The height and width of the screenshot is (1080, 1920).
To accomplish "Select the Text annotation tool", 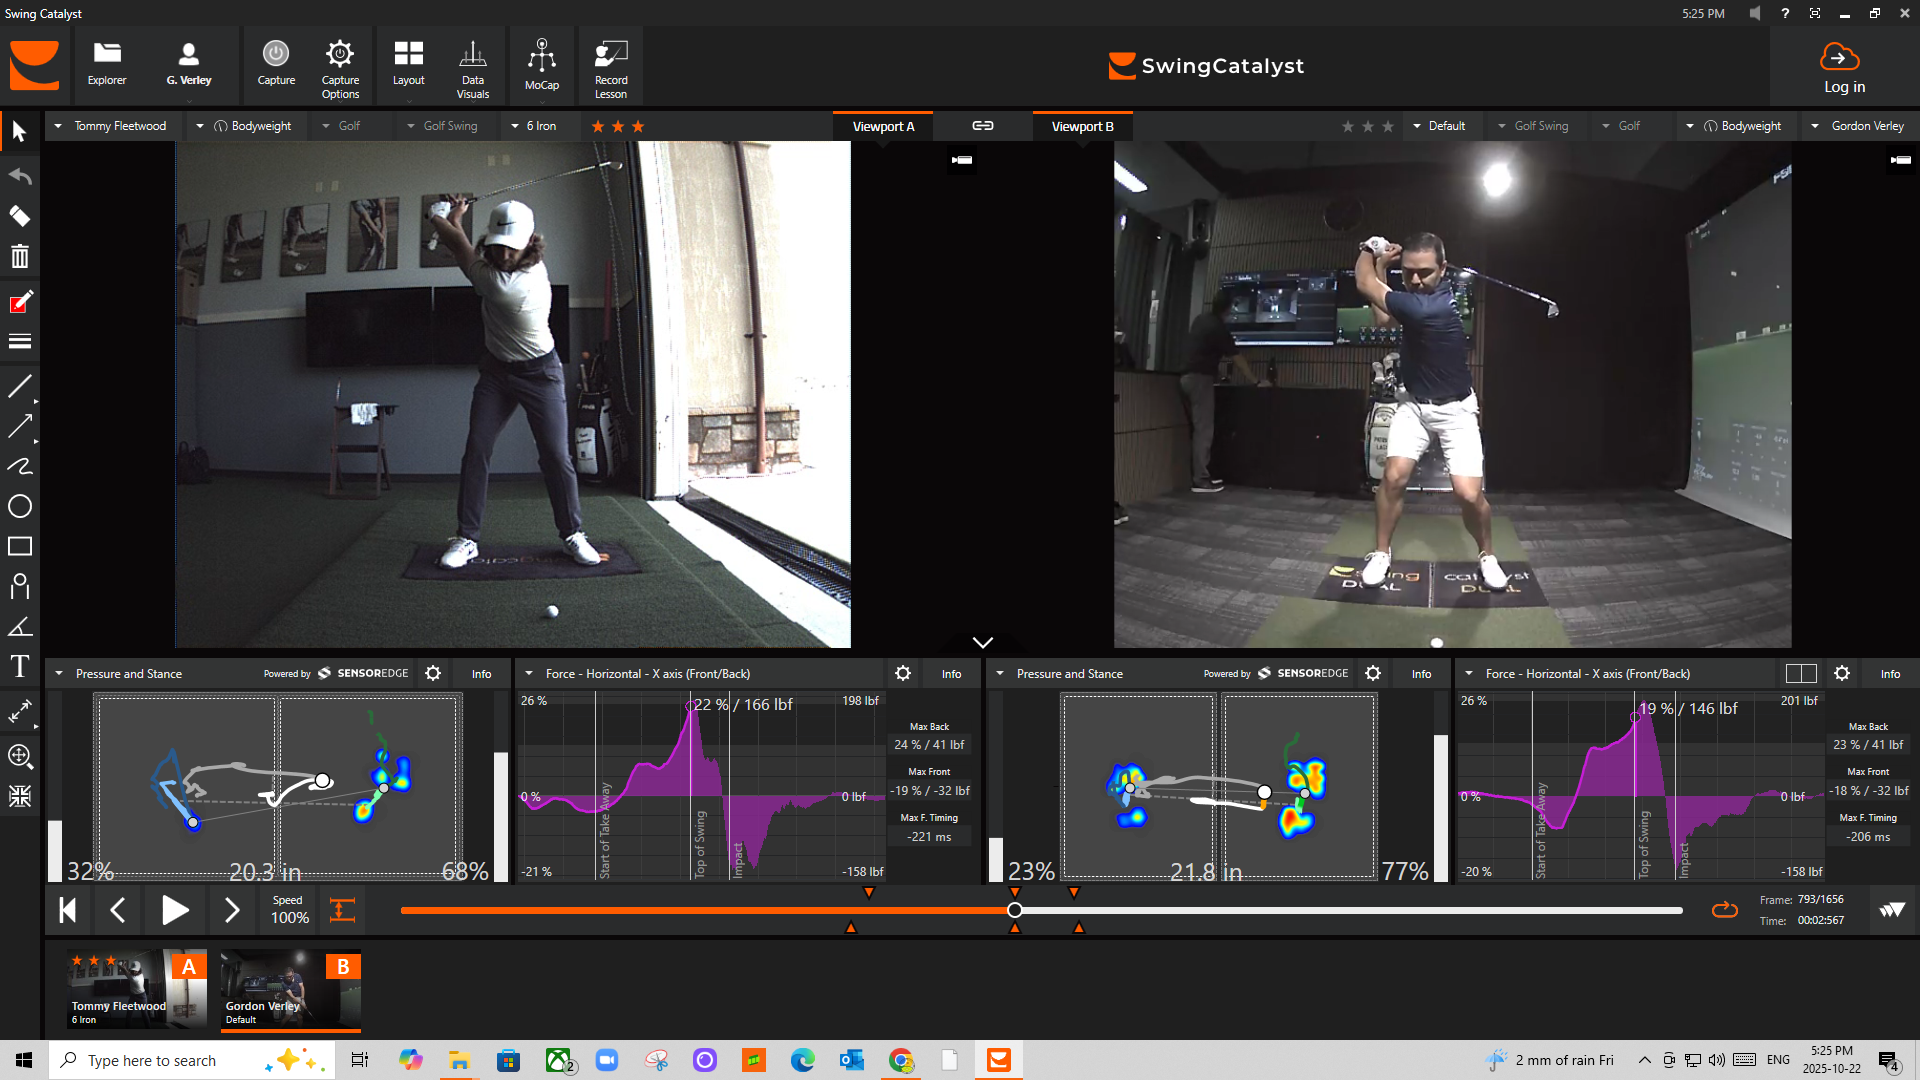I will 20,666.
